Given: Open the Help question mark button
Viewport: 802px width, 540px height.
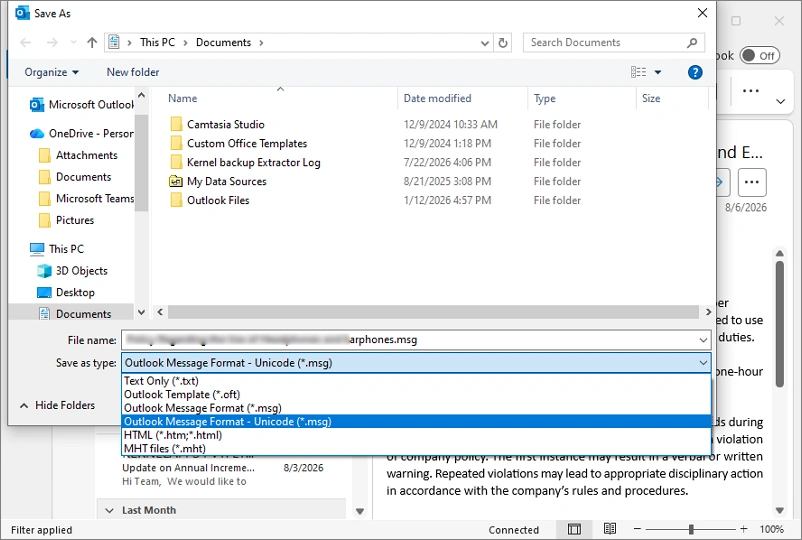Looking at the screenshot, I should 695,72.
